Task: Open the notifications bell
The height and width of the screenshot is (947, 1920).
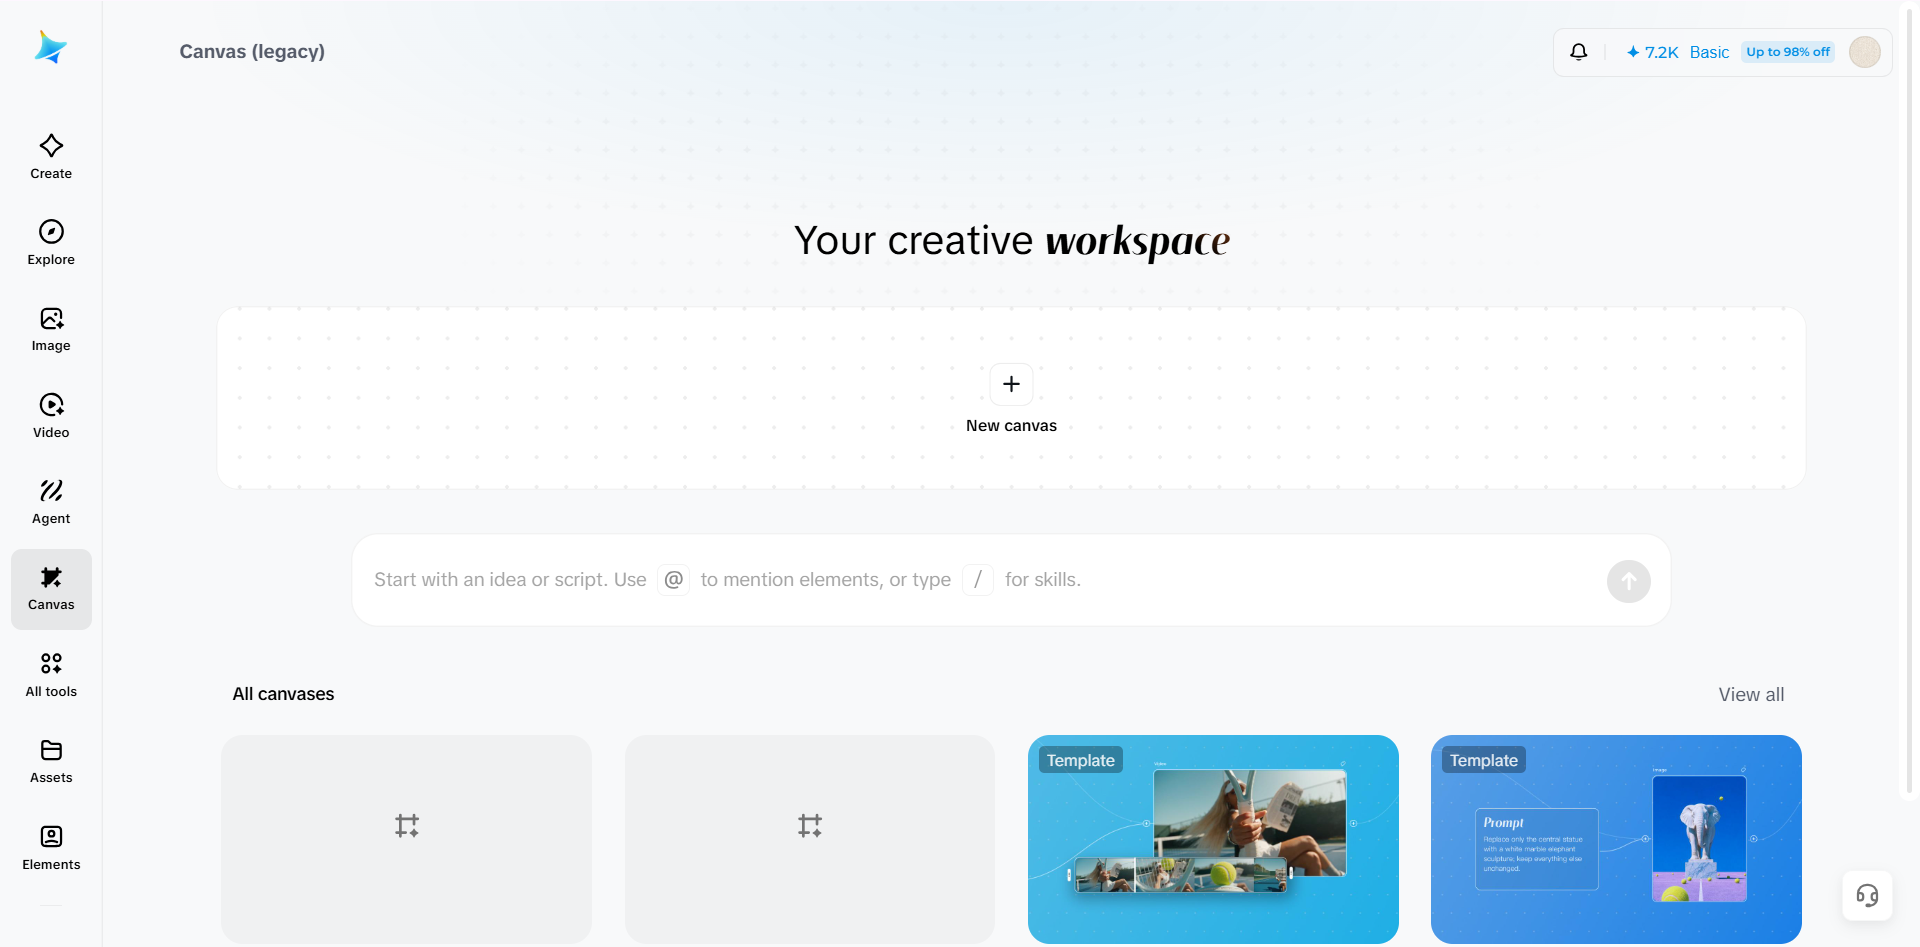Action: click(x=1579, y=52)
